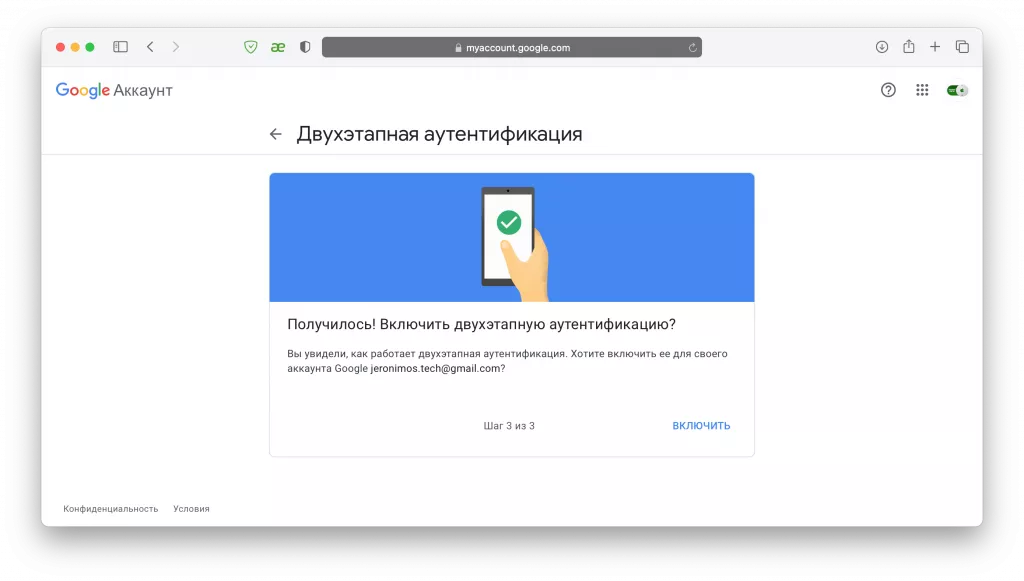Click the Двухэтапная аутентификация page title

439,134
